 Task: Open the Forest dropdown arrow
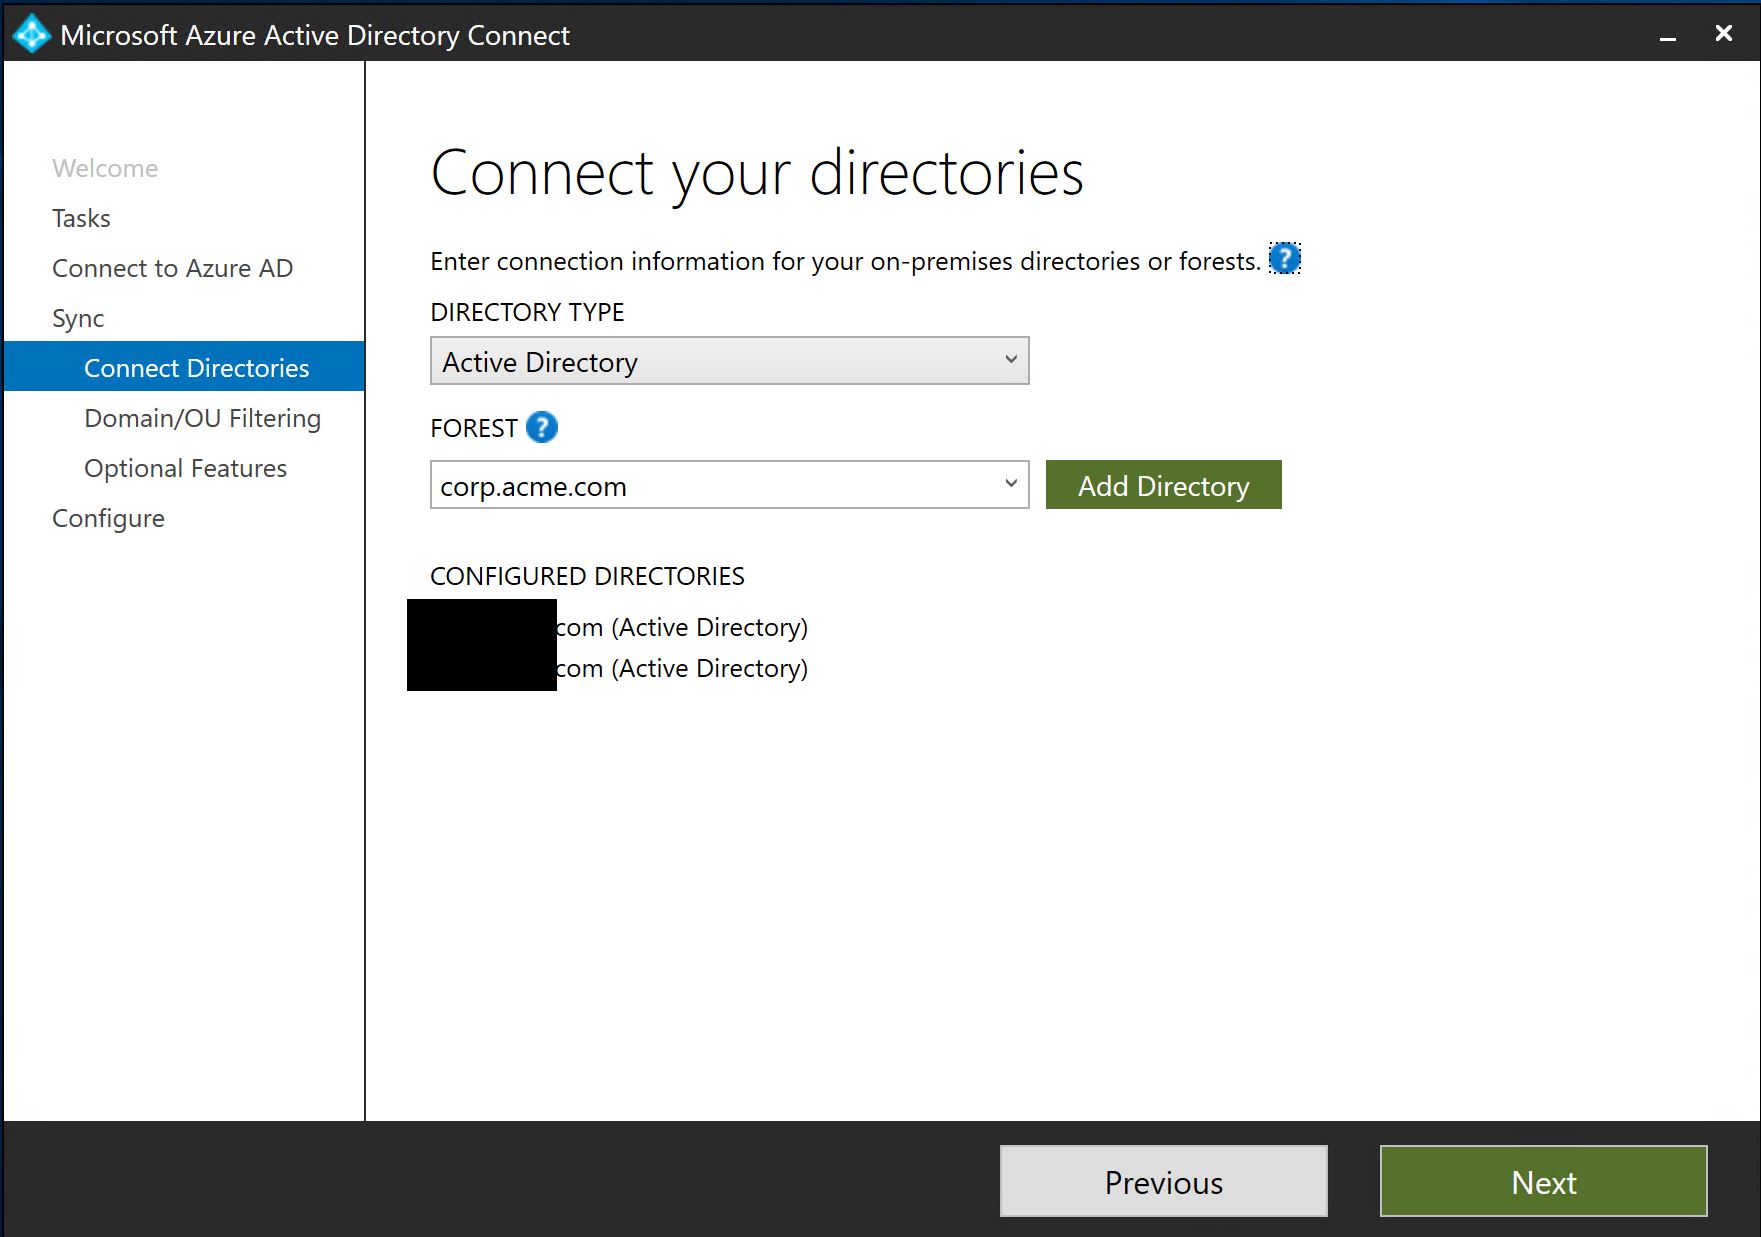pyautogui.click(x=1010, y=485)
